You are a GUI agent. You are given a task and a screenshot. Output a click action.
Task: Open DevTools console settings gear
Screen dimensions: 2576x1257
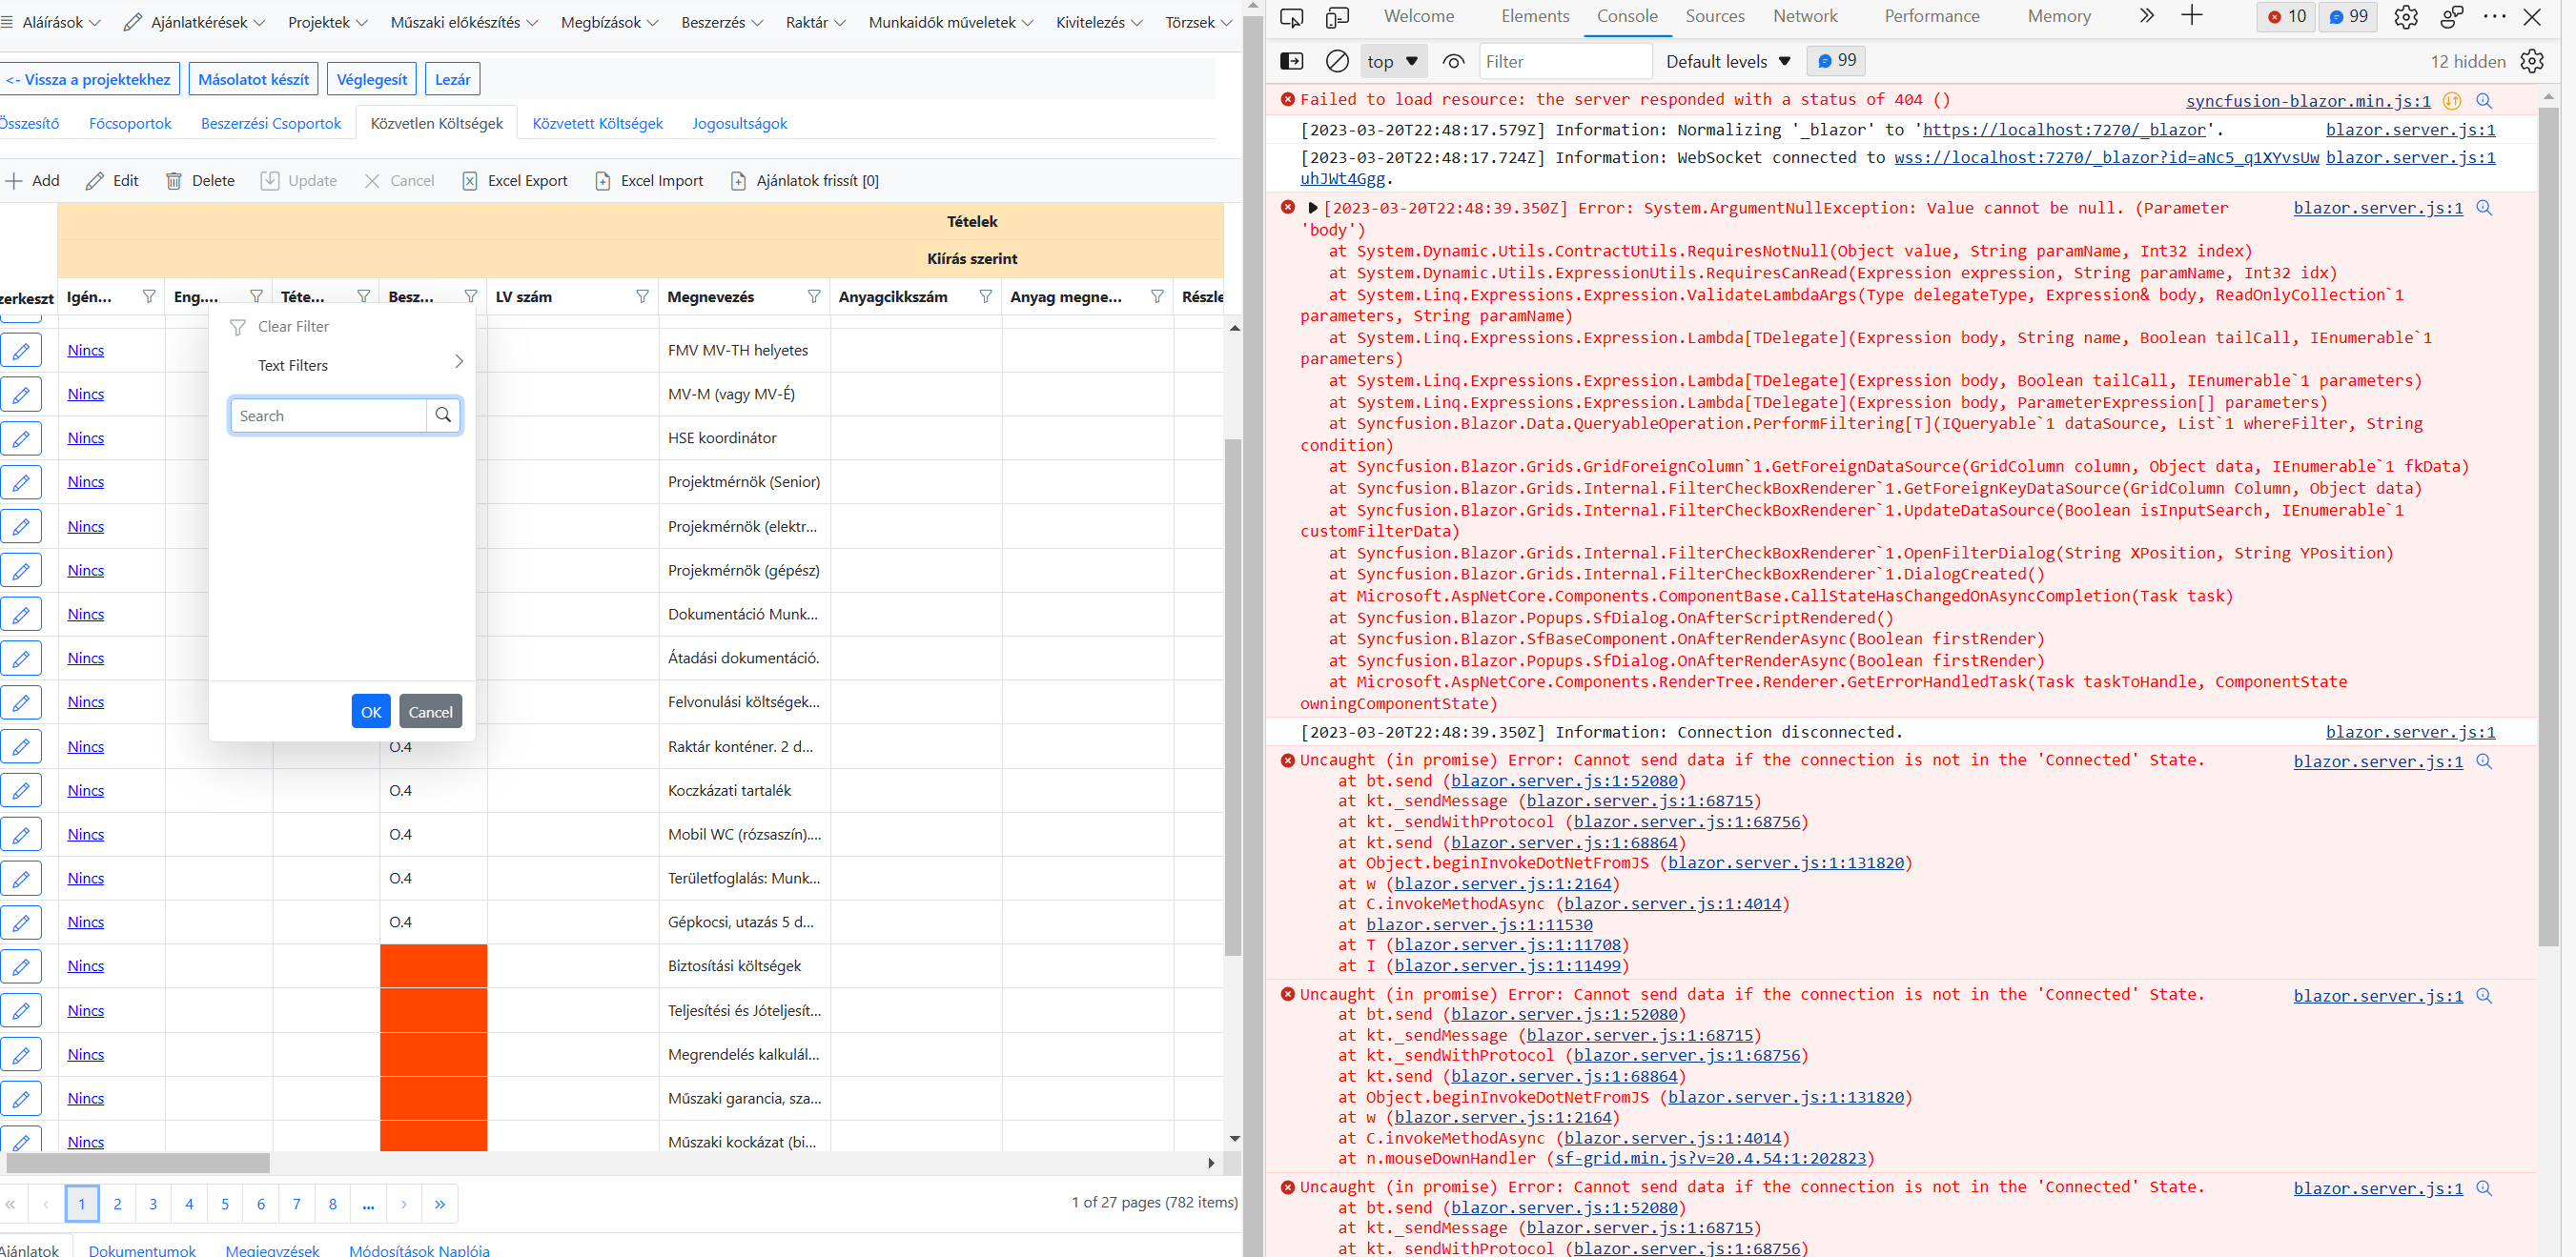click(2531, 62)
